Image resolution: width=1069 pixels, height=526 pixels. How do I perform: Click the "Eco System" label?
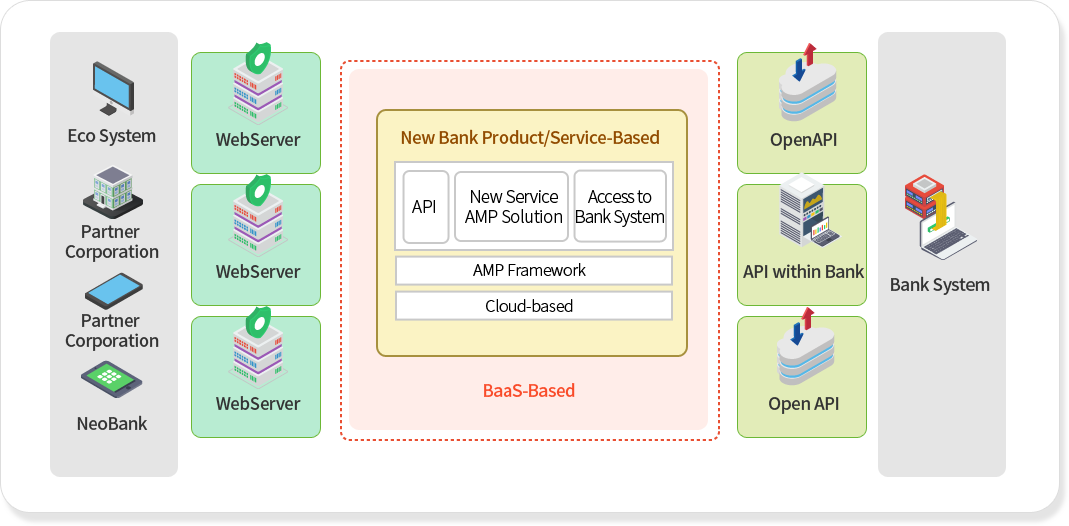(112, 136)
